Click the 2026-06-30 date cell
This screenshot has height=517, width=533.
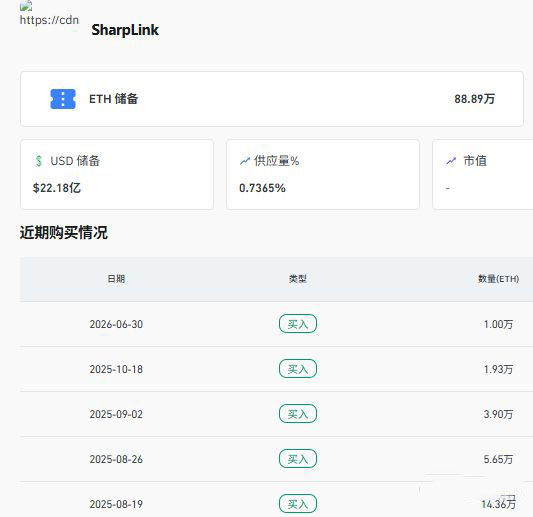coord(116,324)
